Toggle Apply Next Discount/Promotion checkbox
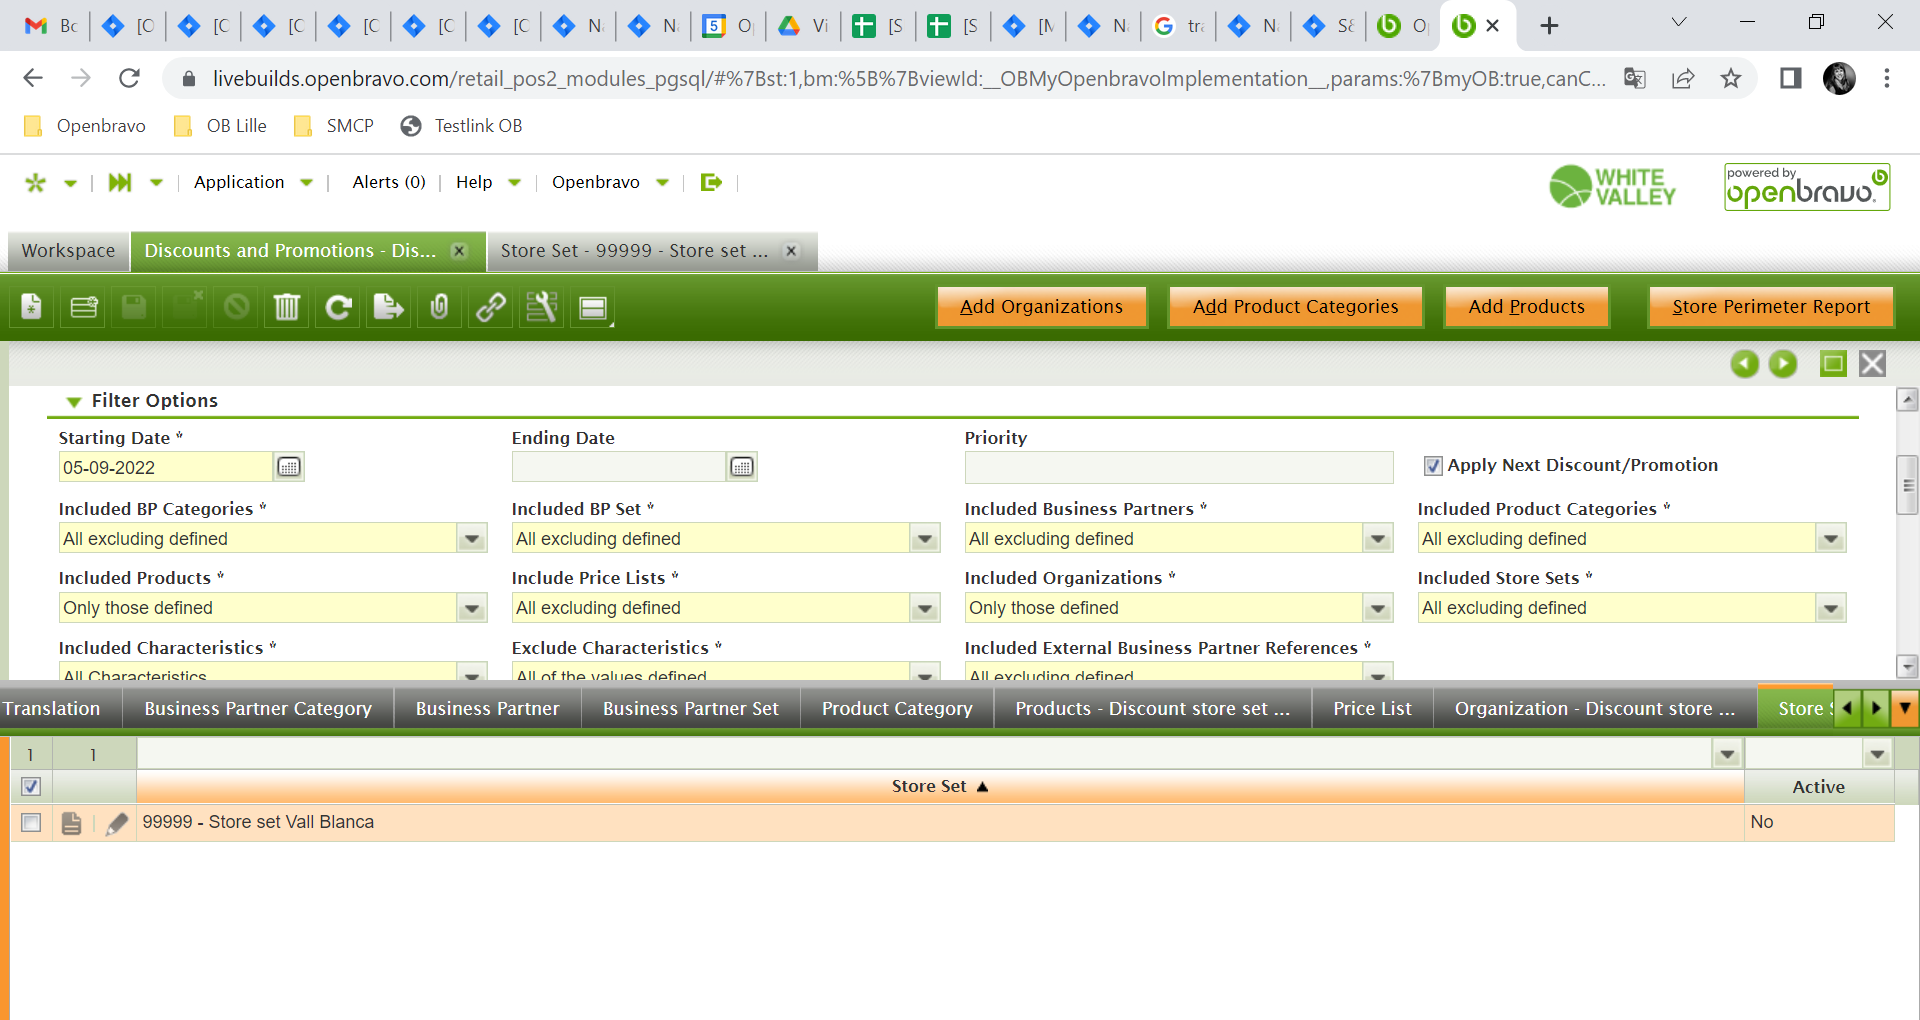The image size is (1920, 1020). coord(1433,466)
